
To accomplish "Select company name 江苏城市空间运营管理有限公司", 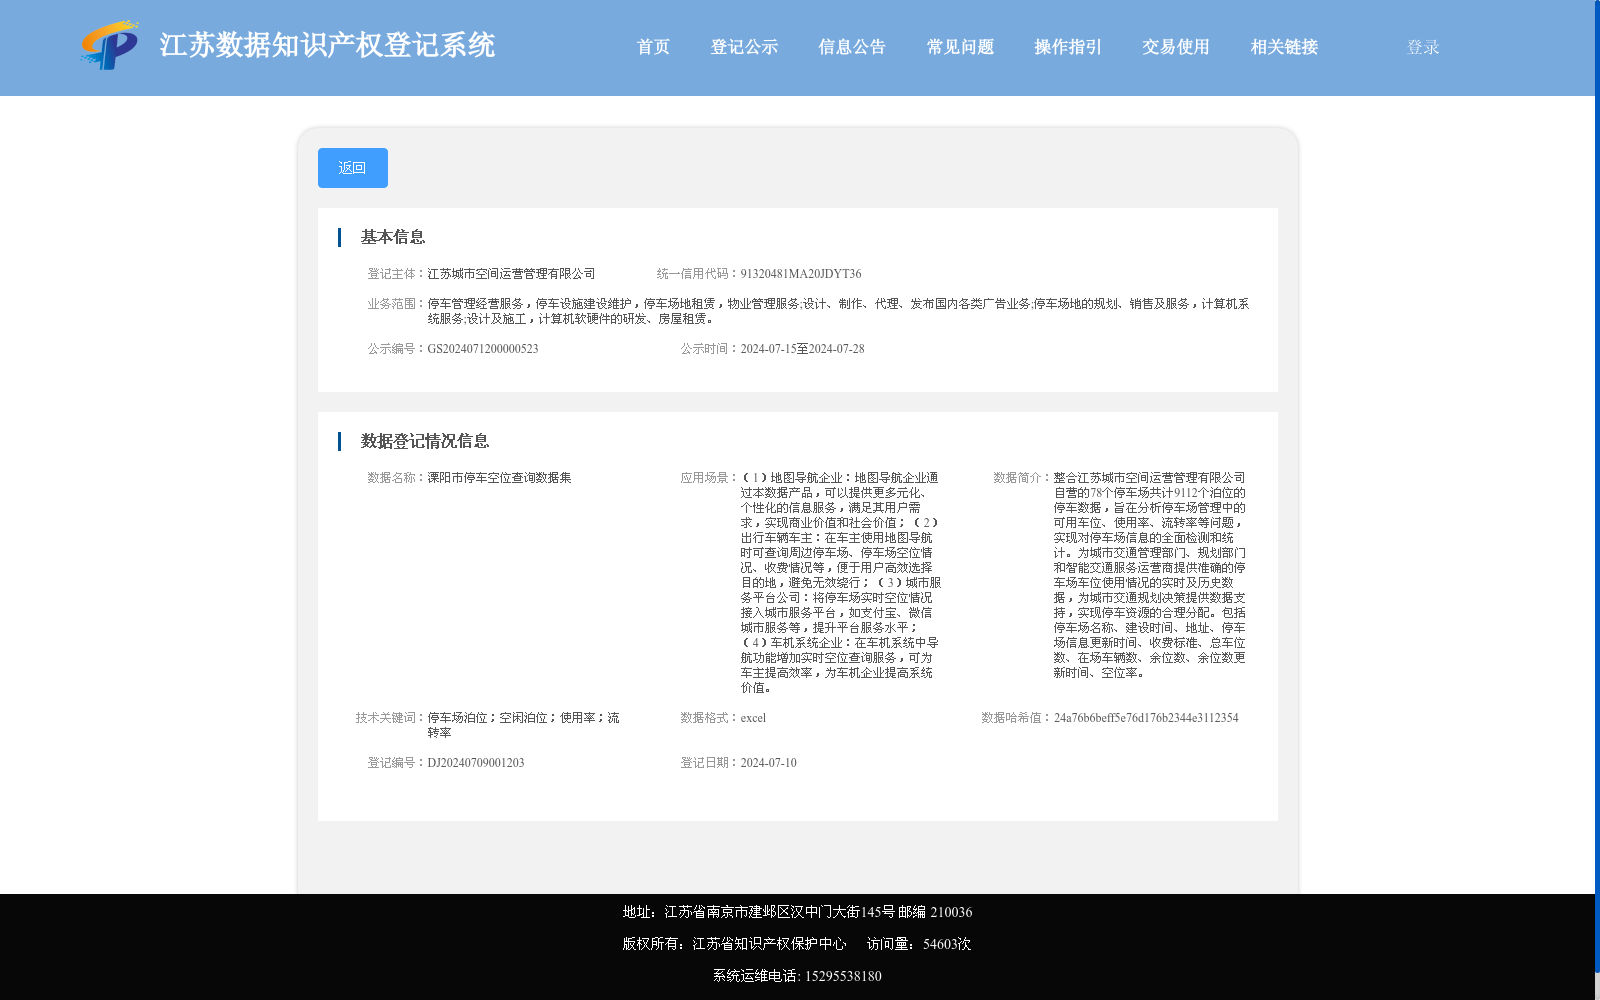I will point(511,274).
